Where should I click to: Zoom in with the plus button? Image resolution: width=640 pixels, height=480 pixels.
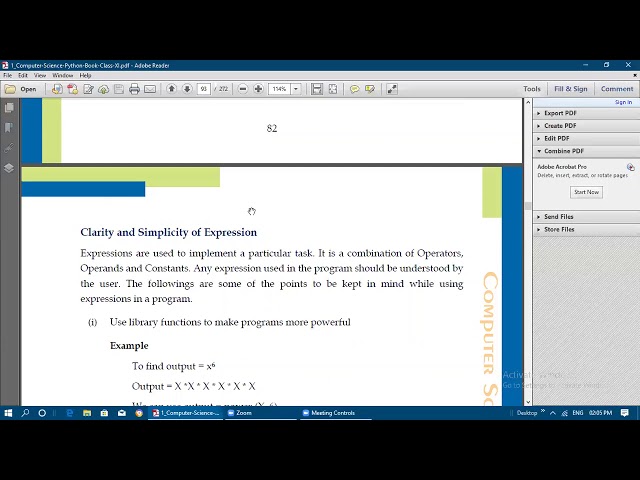(x=258, y=89)
